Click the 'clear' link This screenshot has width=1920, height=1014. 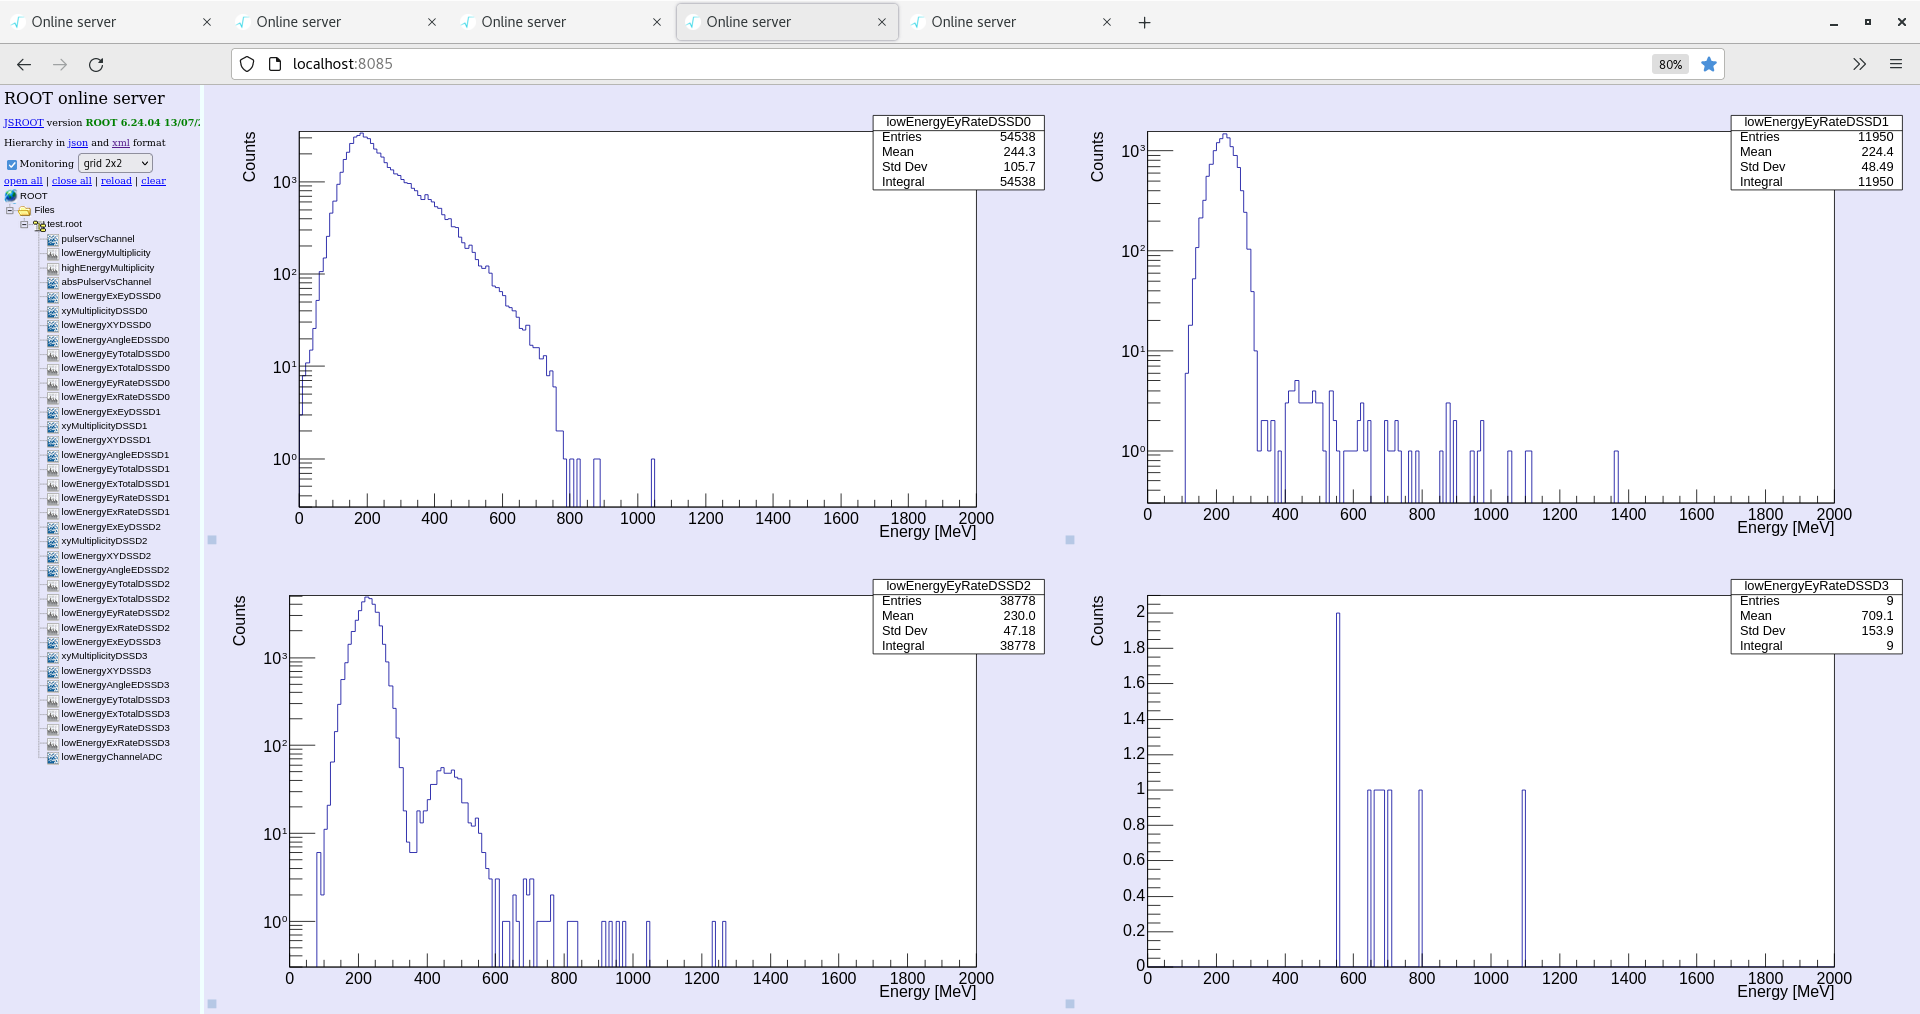coord(153,181)
